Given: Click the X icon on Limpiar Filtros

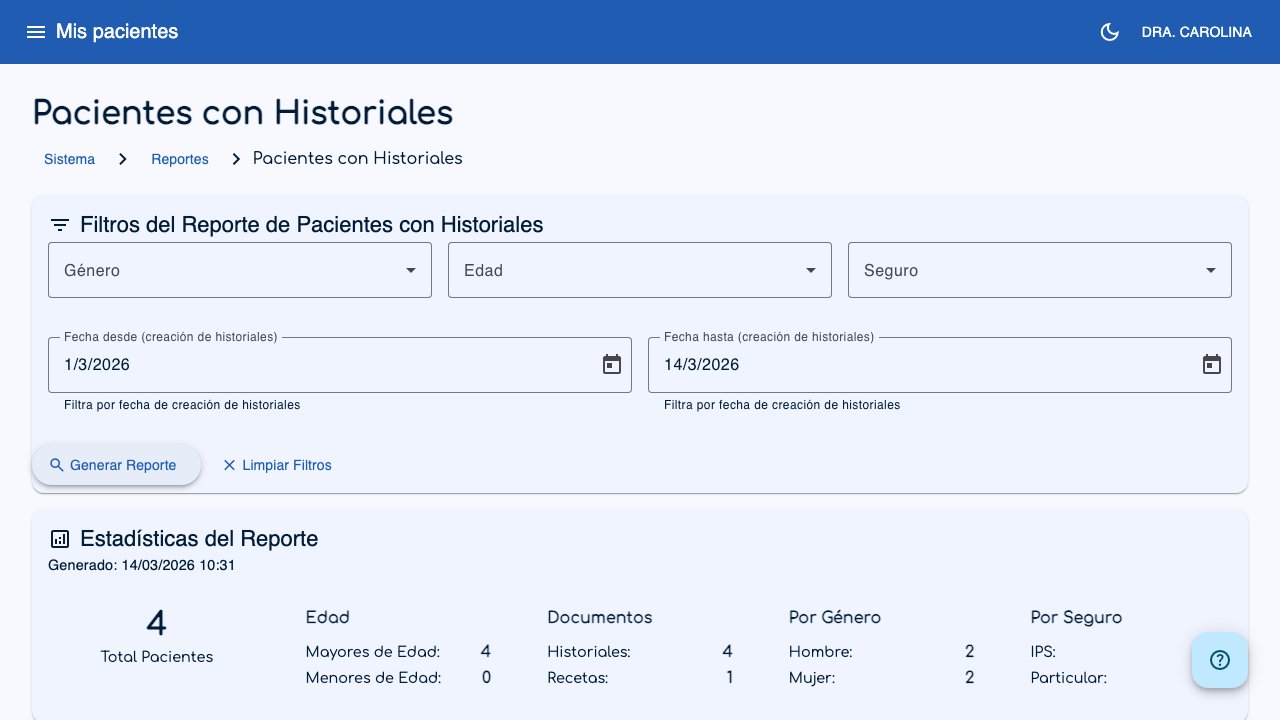Looking at the screenshot, I should pyautogui.click(x=229, y=465).
